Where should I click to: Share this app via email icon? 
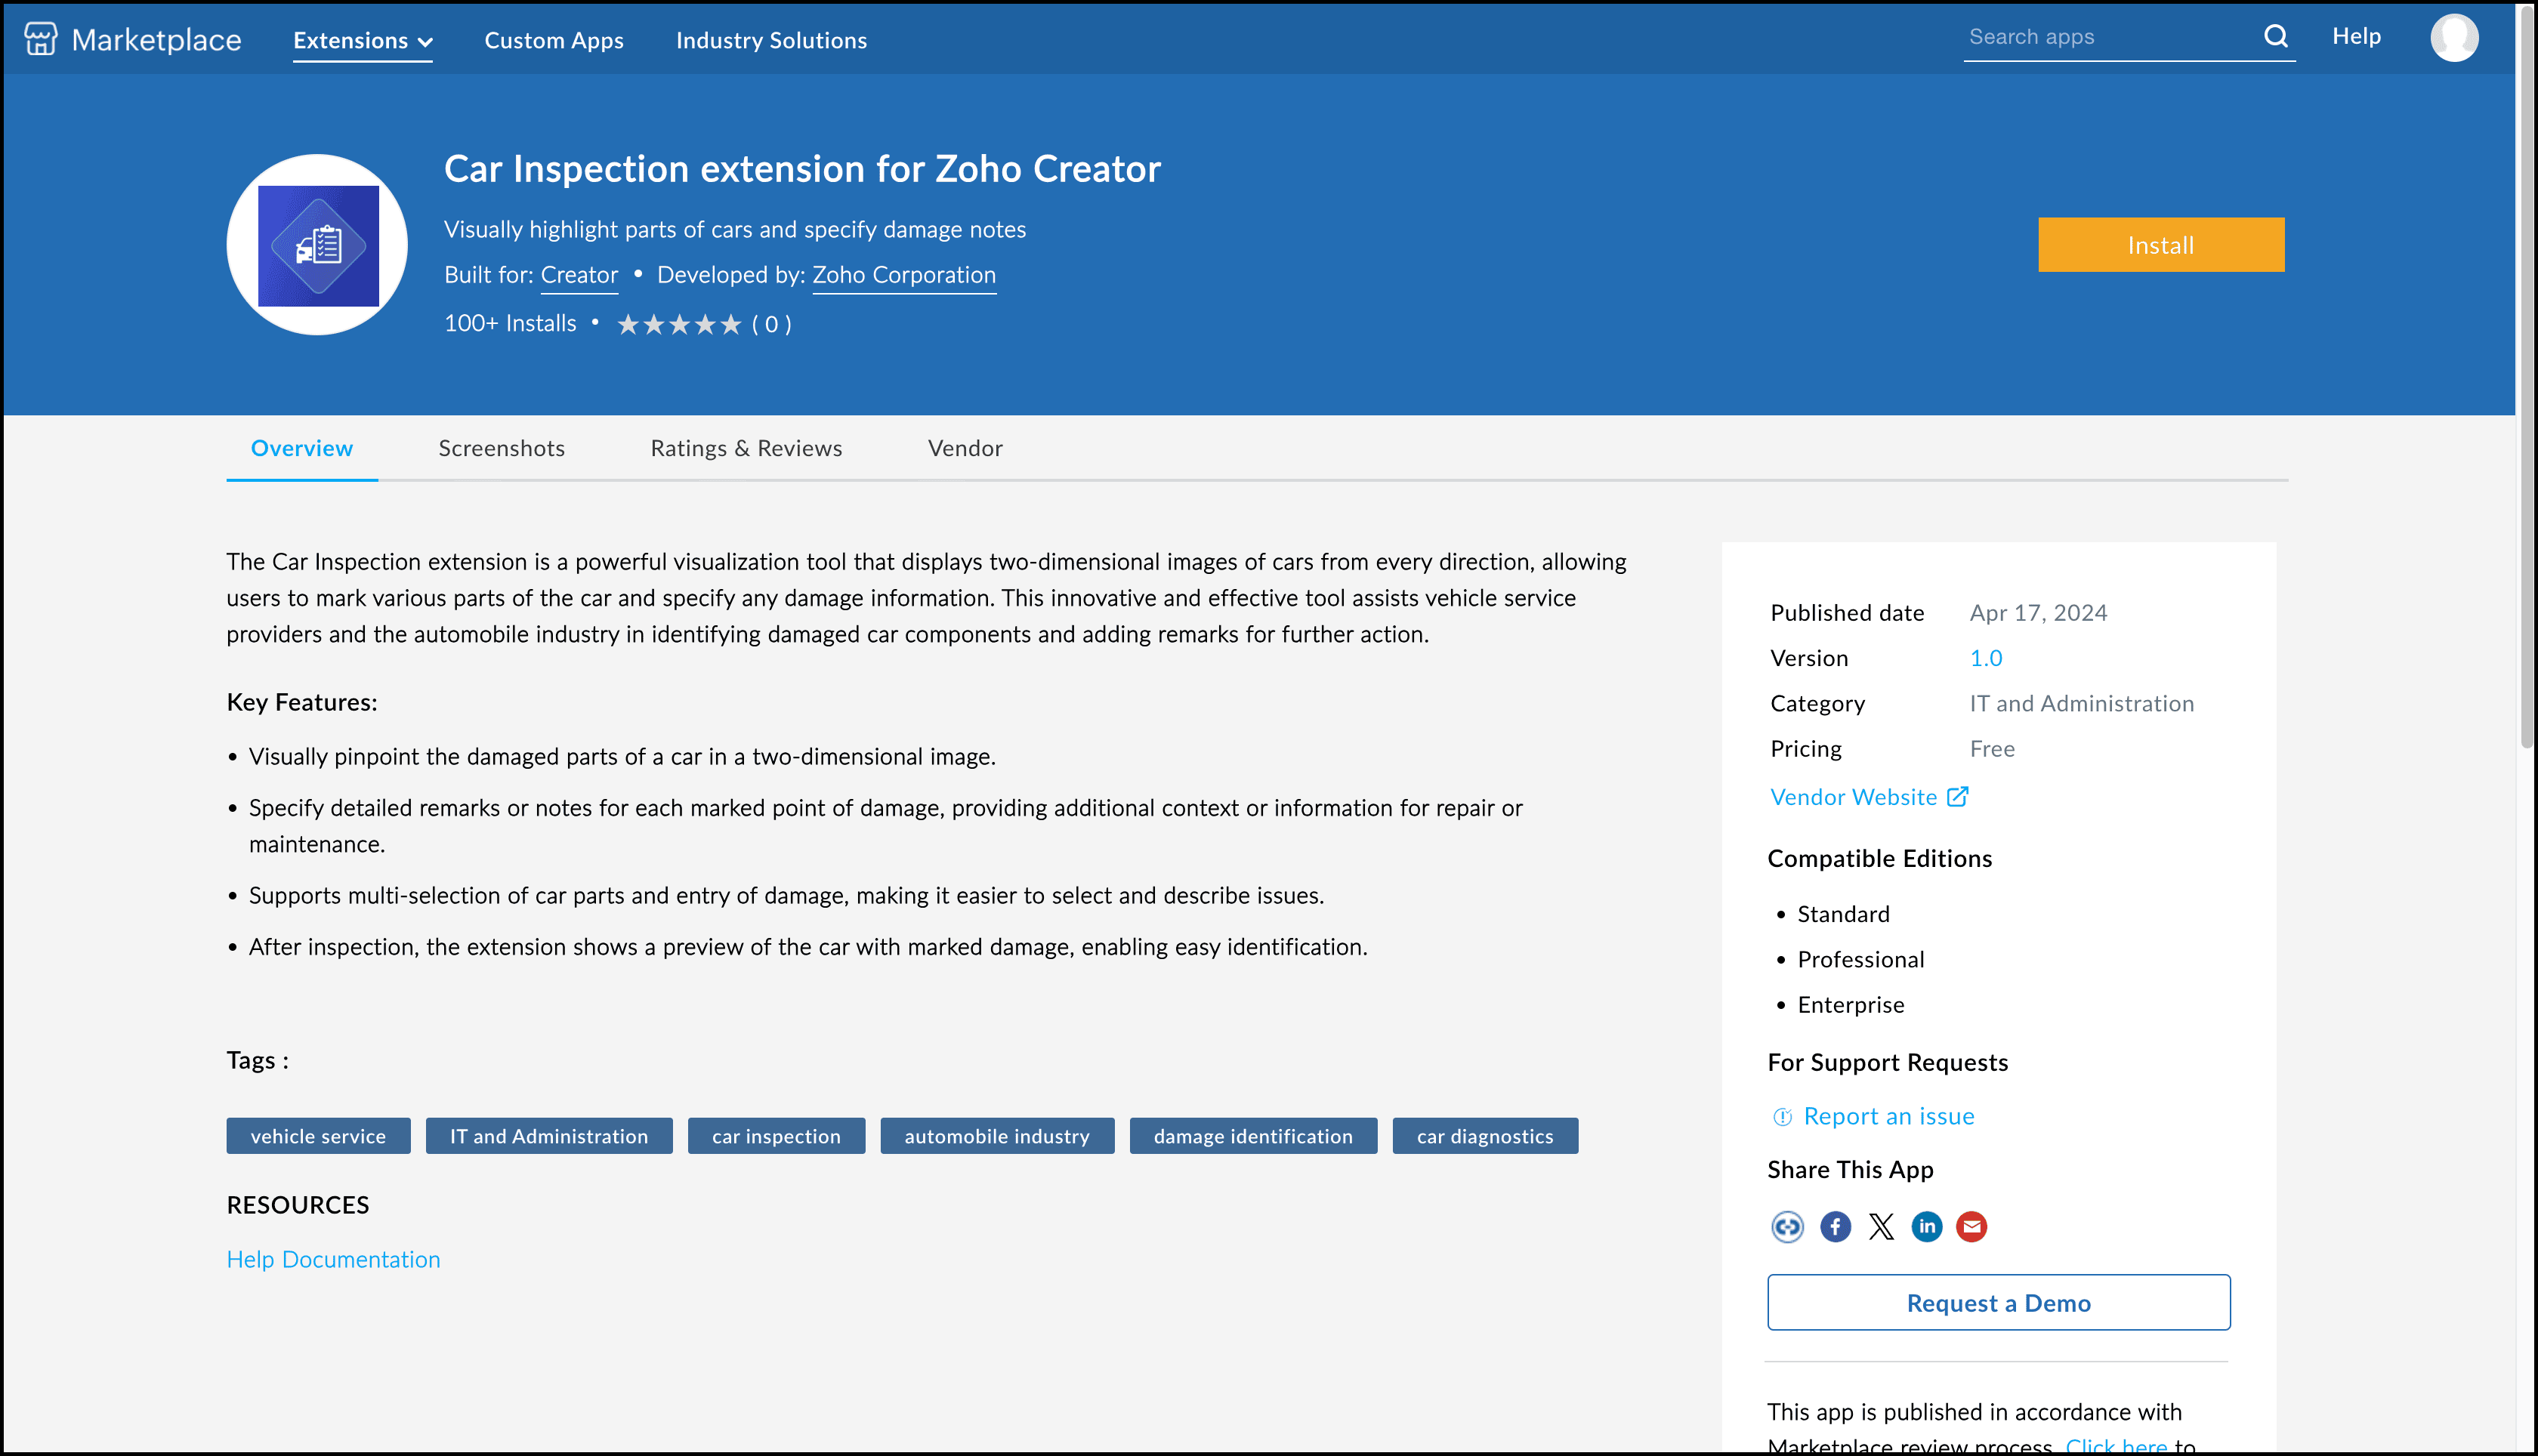[1971, 1226]
